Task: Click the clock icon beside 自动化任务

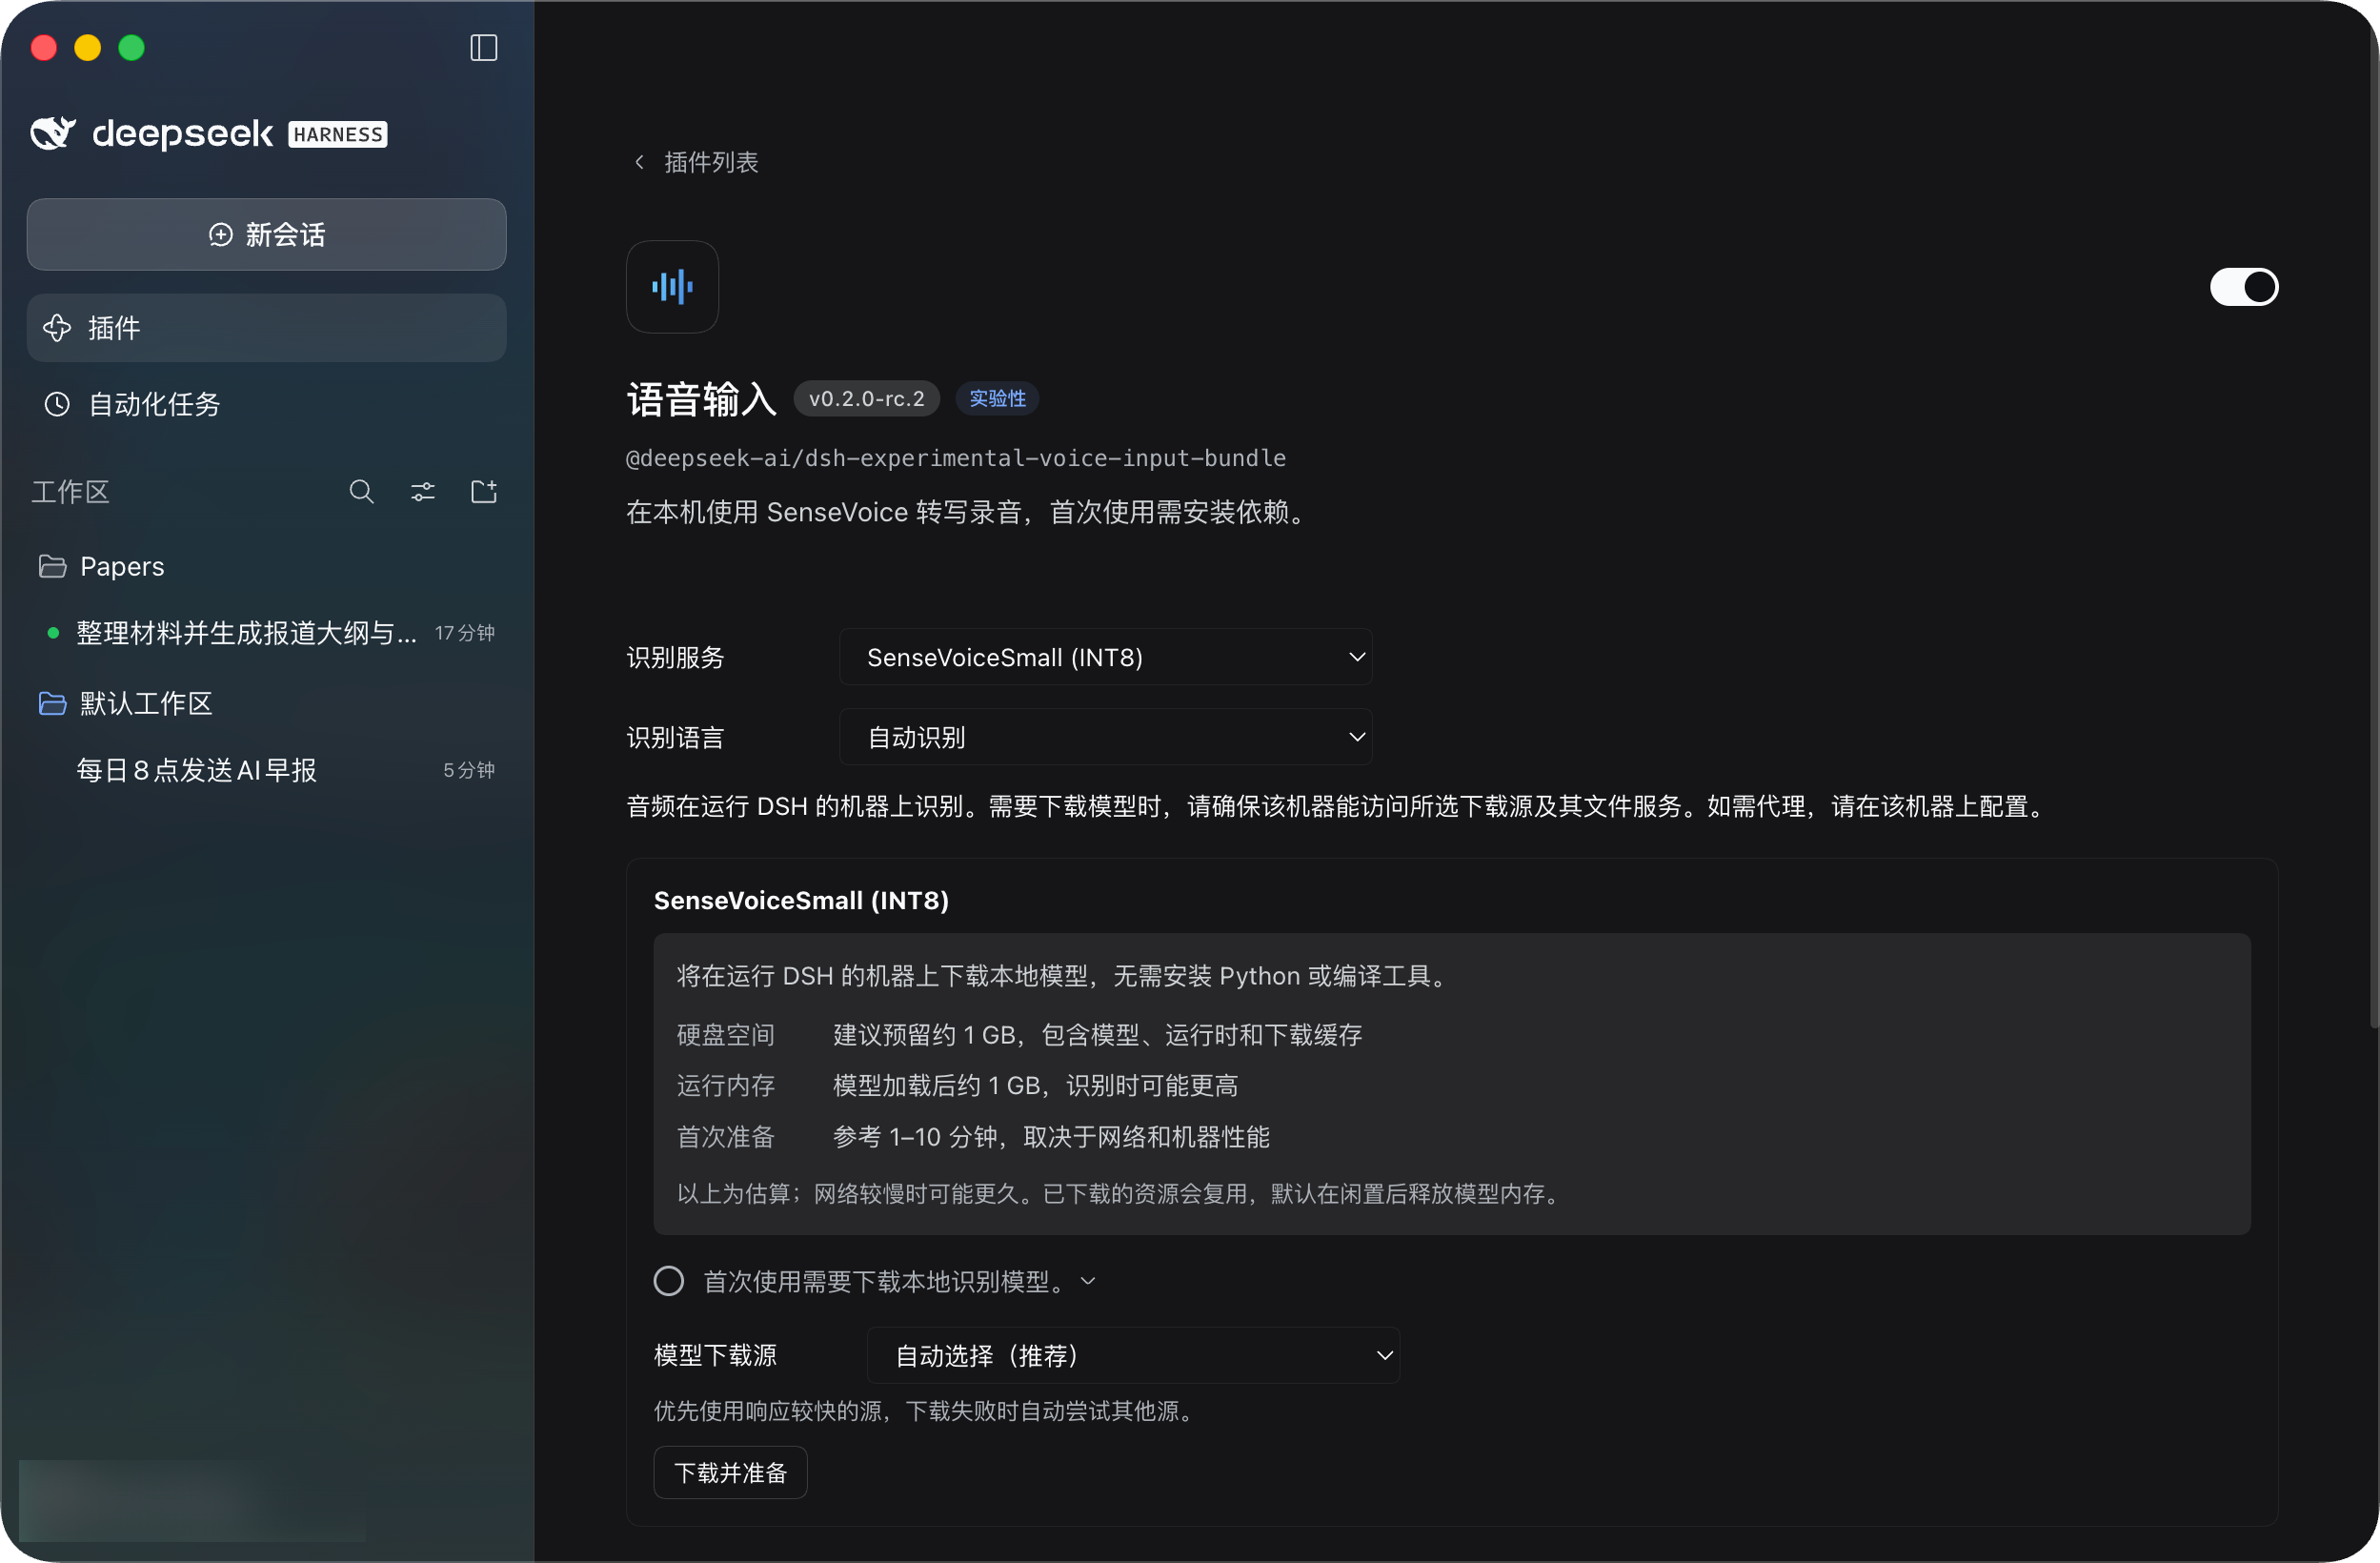Action: (57, 404)
